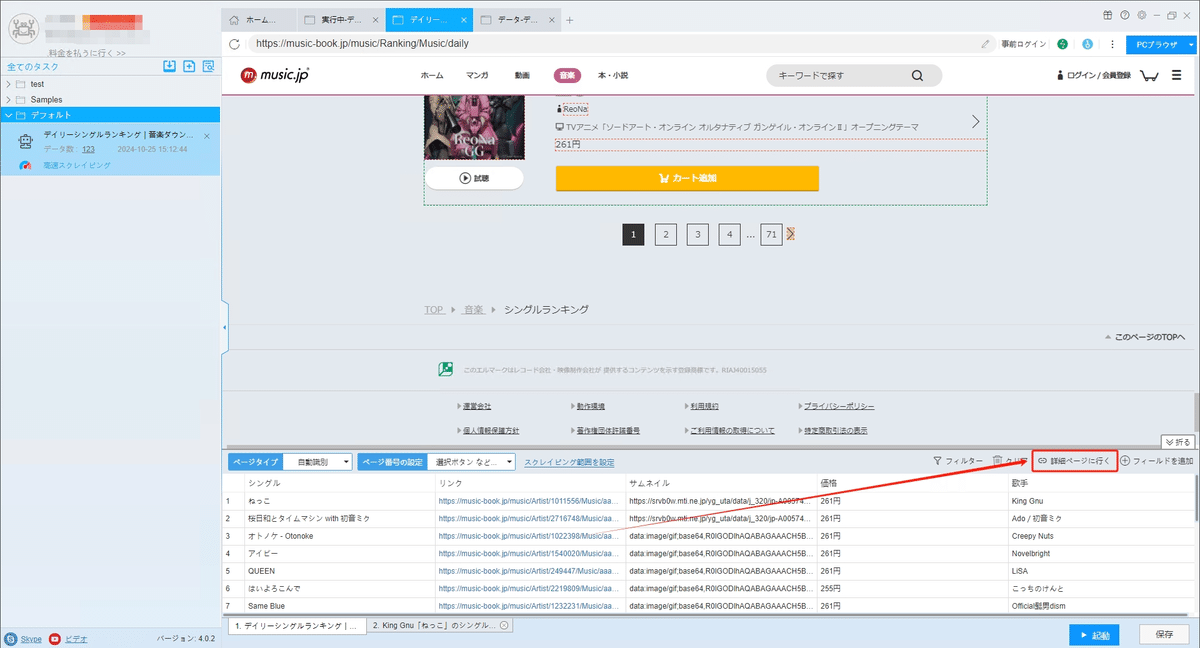Screen dimensions: 1200x648
Task: Click the フィルター button
Action: [x=958, y=461]
